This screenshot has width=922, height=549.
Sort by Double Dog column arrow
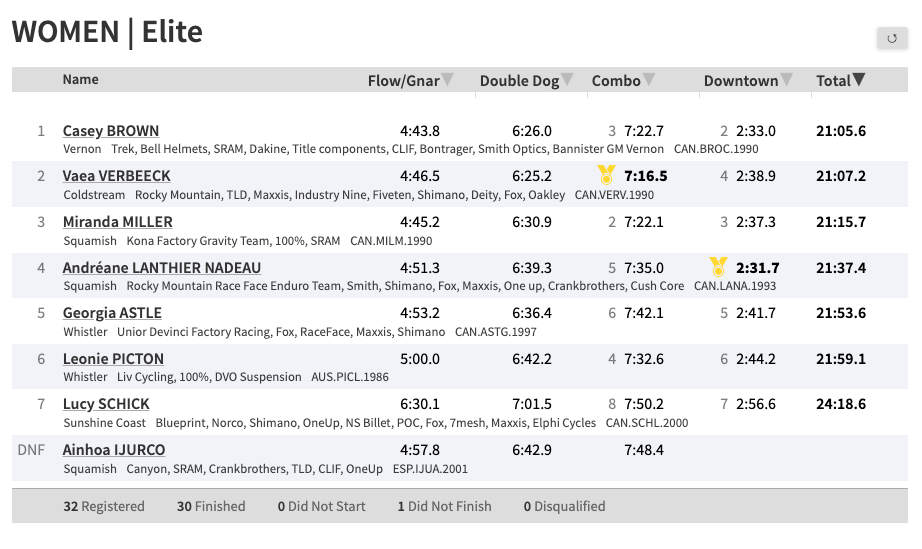tap(567, 80)
